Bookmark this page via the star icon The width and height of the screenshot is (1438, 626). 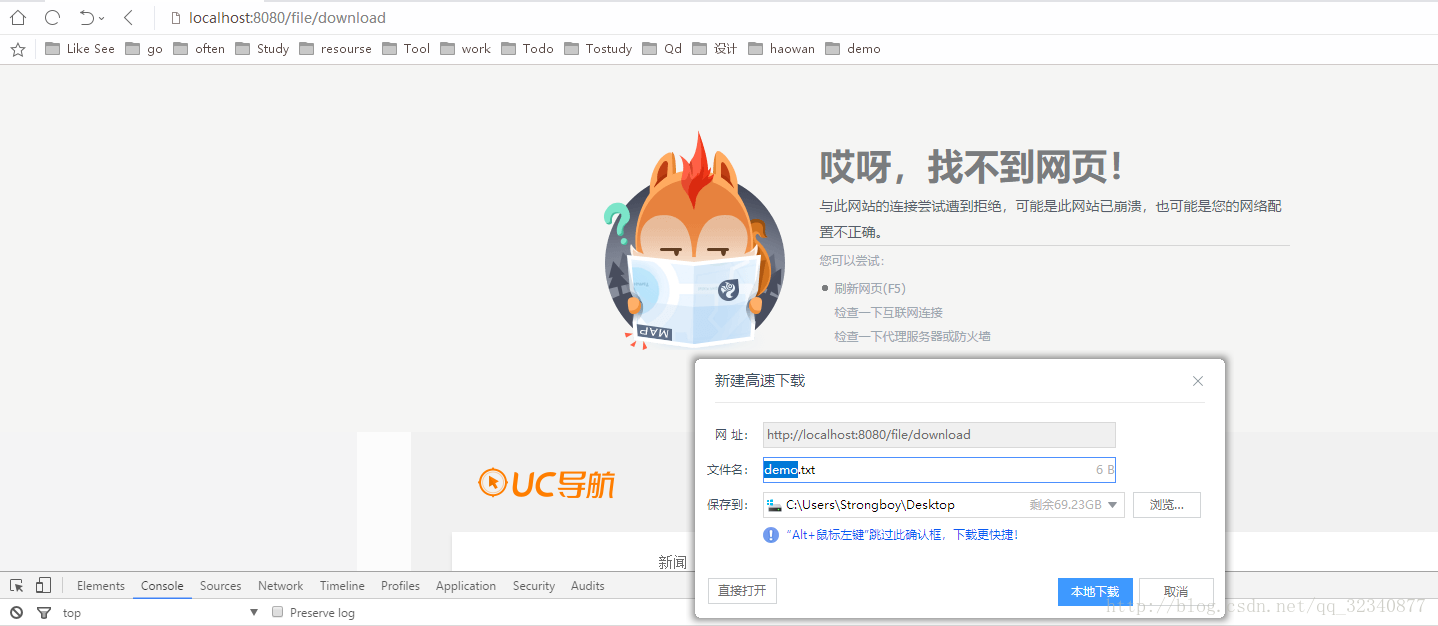17,48
